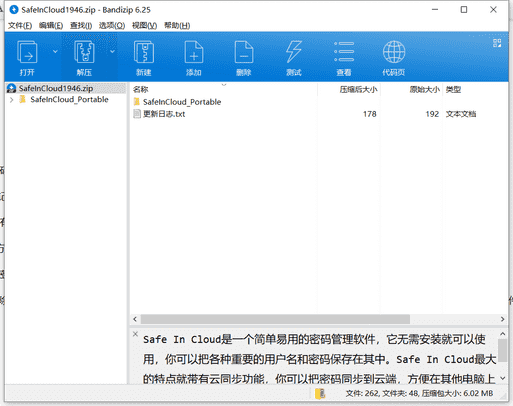The image size is (513, 406).
Task: Open the 选项(O) menu
Action: pos(112,26)
